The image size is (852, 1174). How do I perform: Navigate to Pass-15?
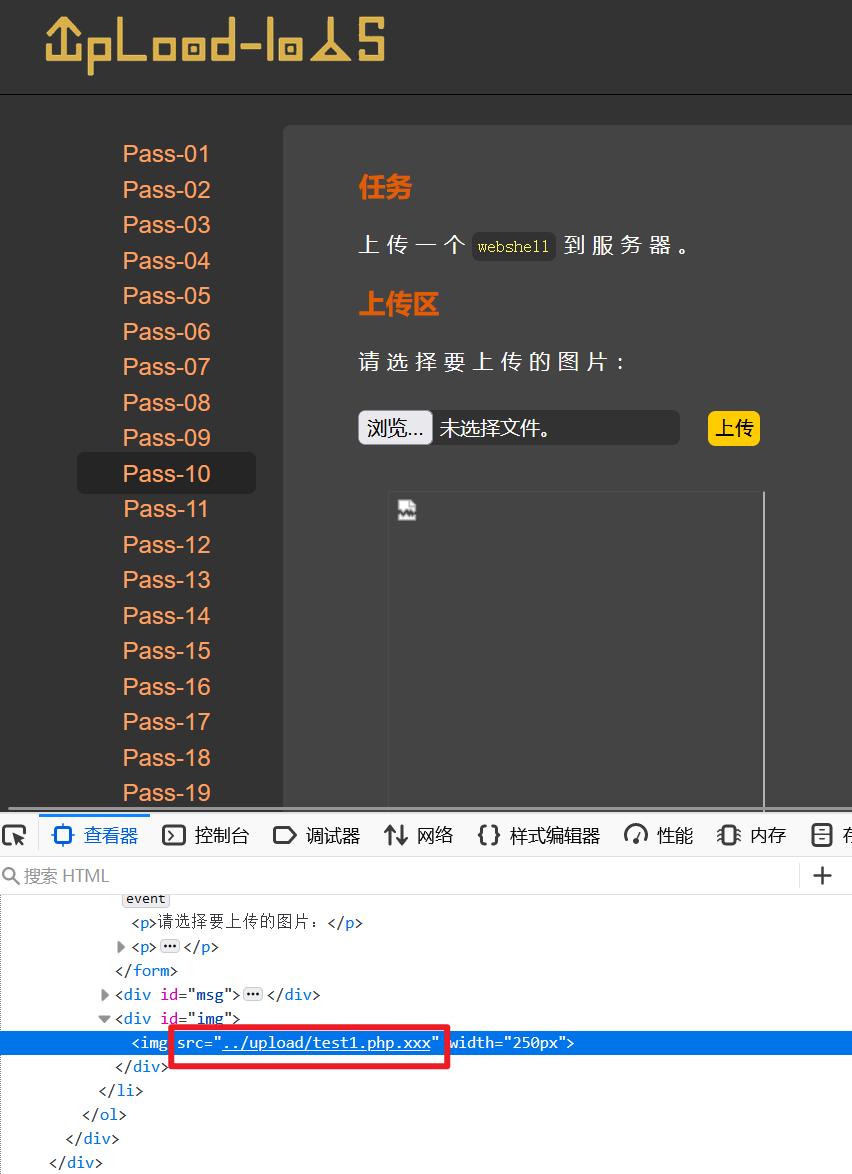(166, 651)
